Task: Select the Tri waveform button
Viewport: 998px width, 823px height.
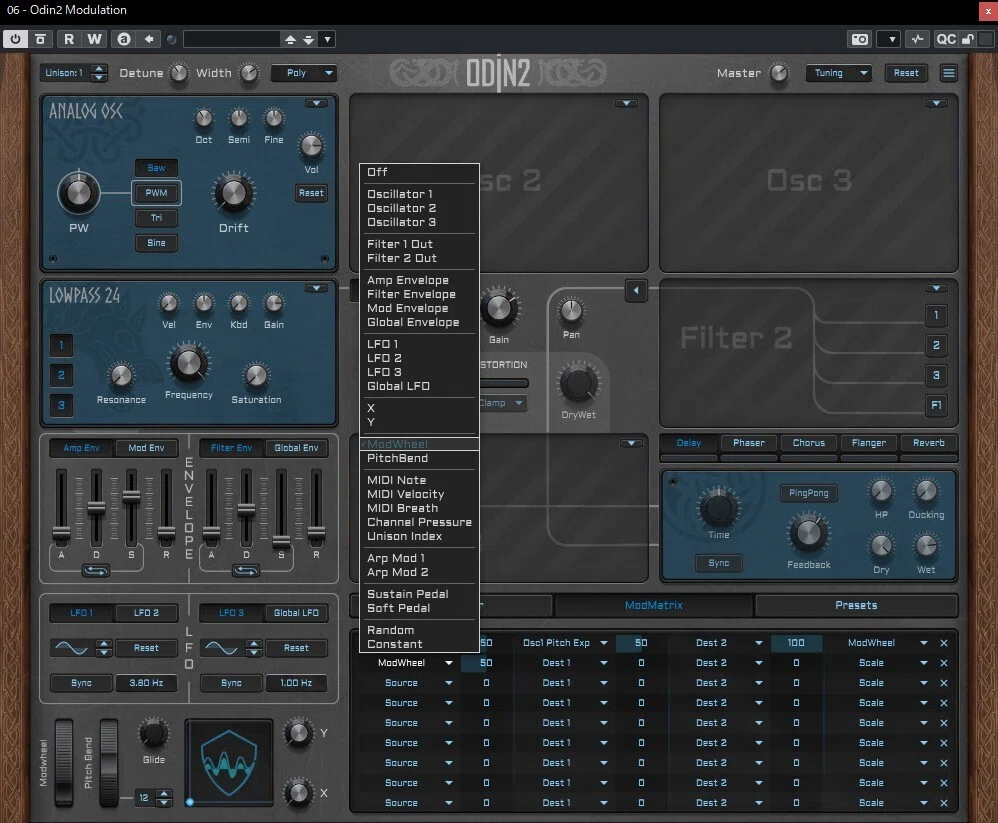Action: (x=156, y=218)
